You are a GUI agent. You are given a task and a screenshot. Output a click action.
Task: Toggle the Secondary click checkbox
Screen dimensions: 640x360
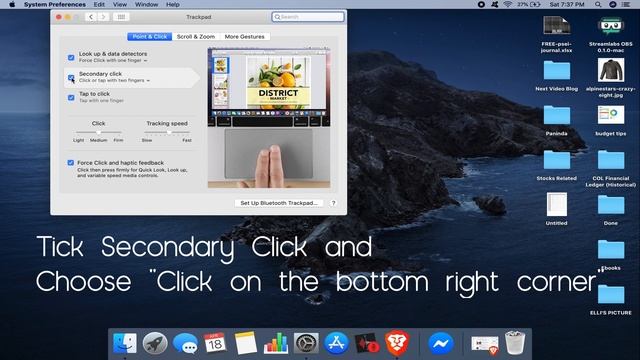coord(71,78)
